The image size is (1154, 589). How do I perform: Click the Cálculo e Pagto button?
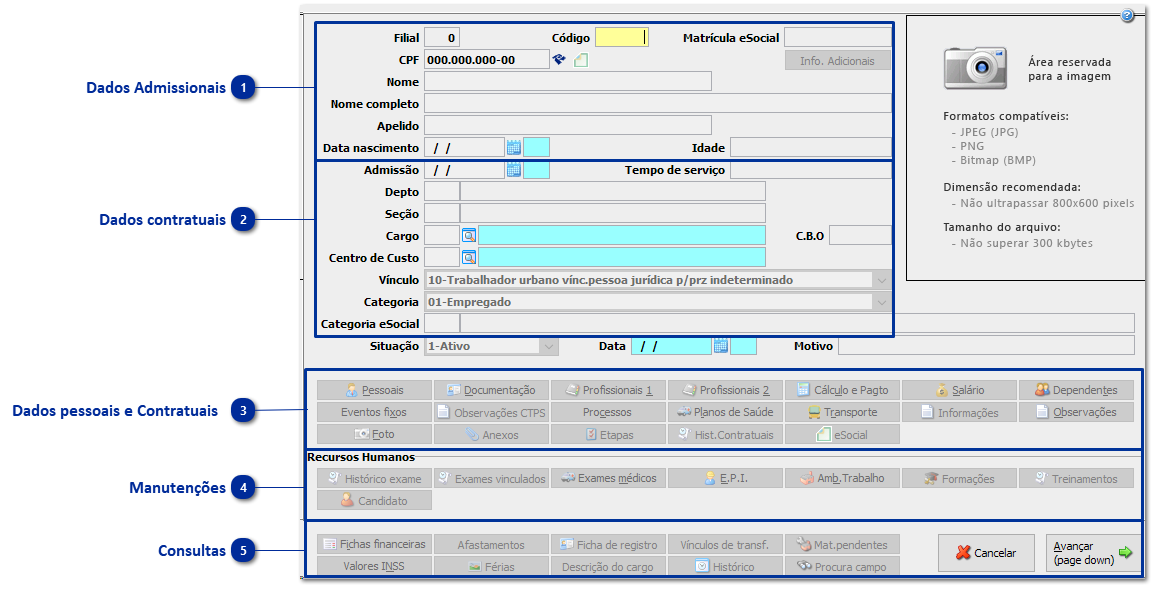pyautogui.click(x=842, y=390)
